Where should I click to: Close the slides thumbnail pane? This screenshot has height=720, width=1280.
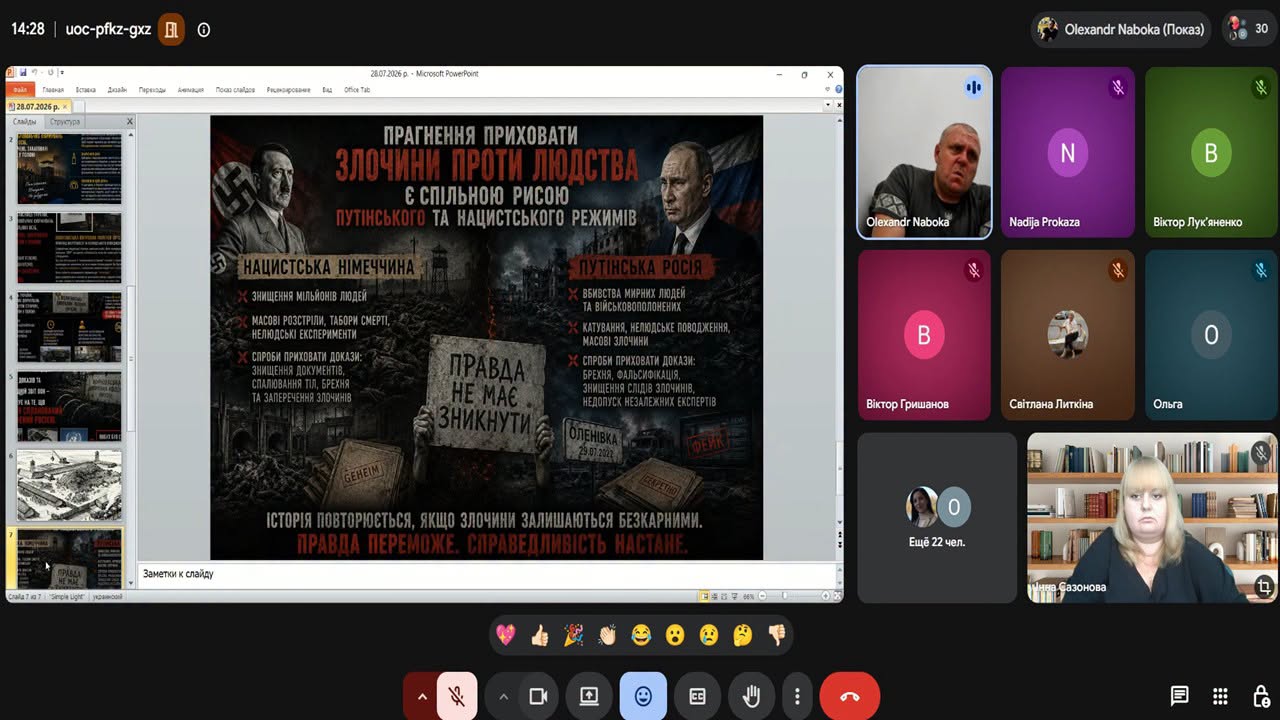[129, 122]
